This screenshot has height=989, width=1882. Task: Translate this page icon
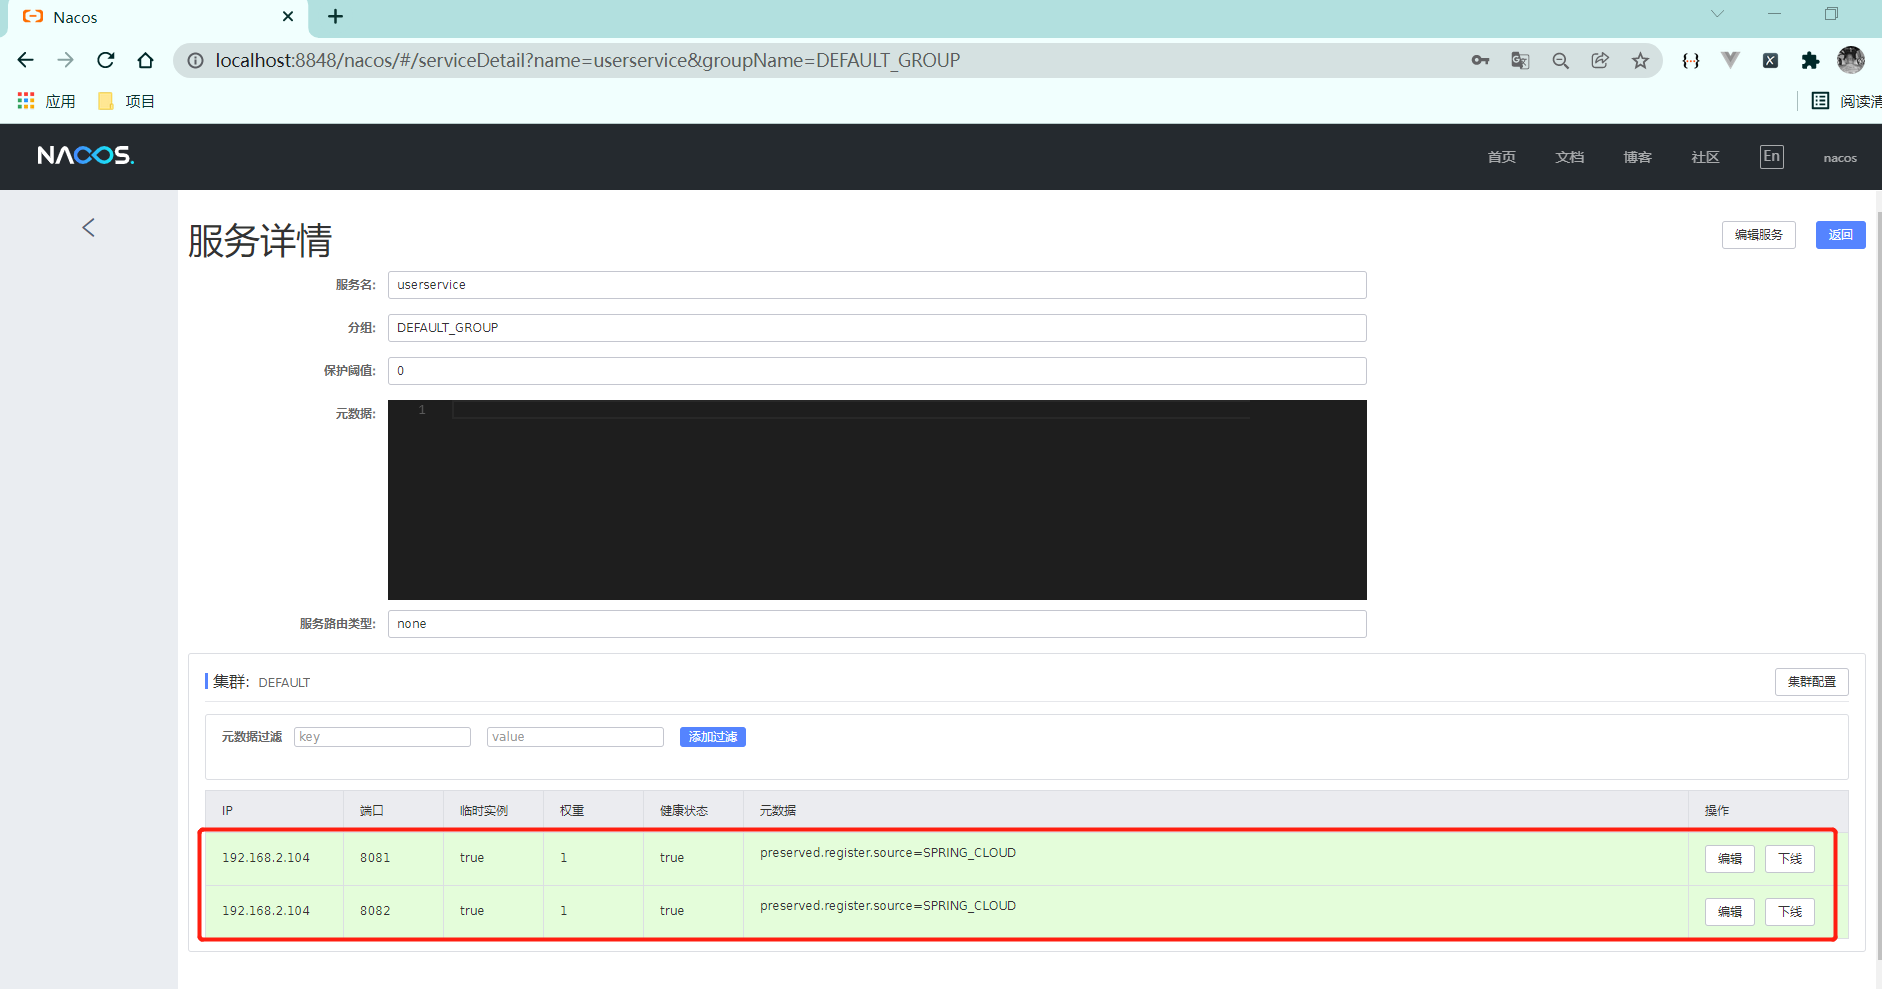point(1520,61)
